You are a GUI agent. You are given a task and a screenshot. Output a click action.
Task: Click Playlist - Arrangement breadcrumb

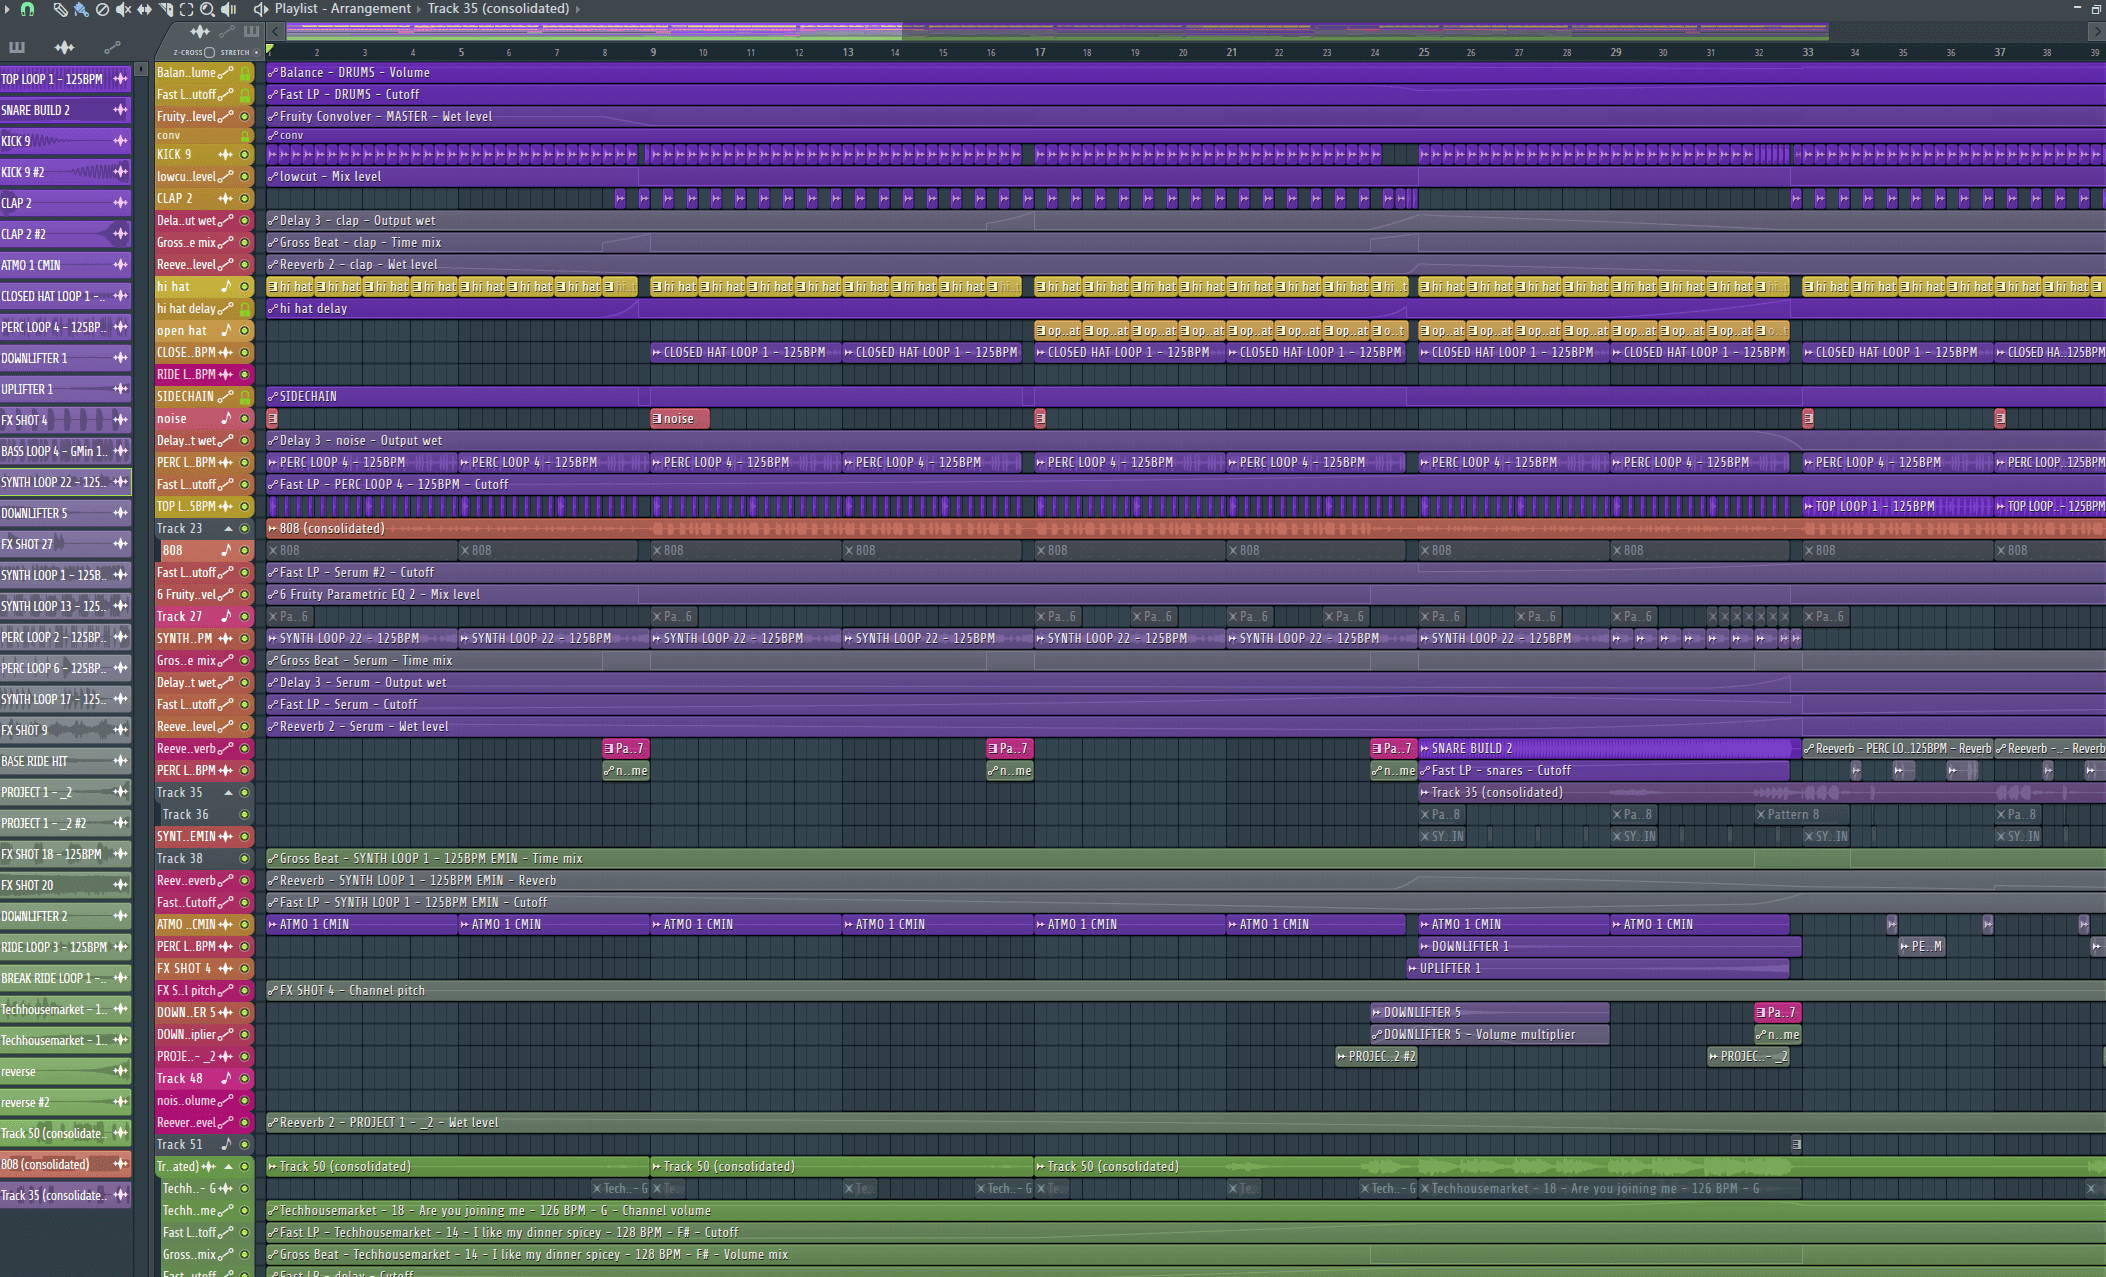coord(343,9)
